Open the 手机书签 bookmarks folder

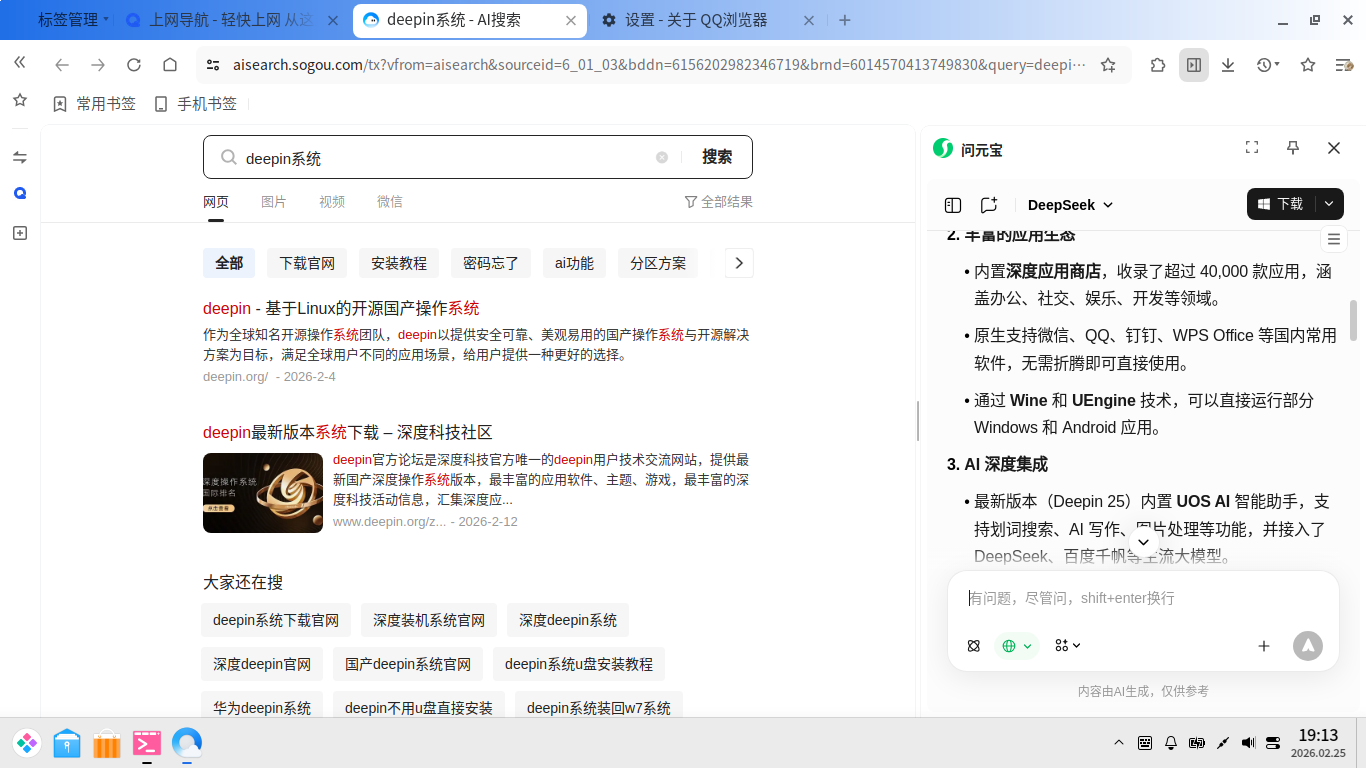coord(196,104)
